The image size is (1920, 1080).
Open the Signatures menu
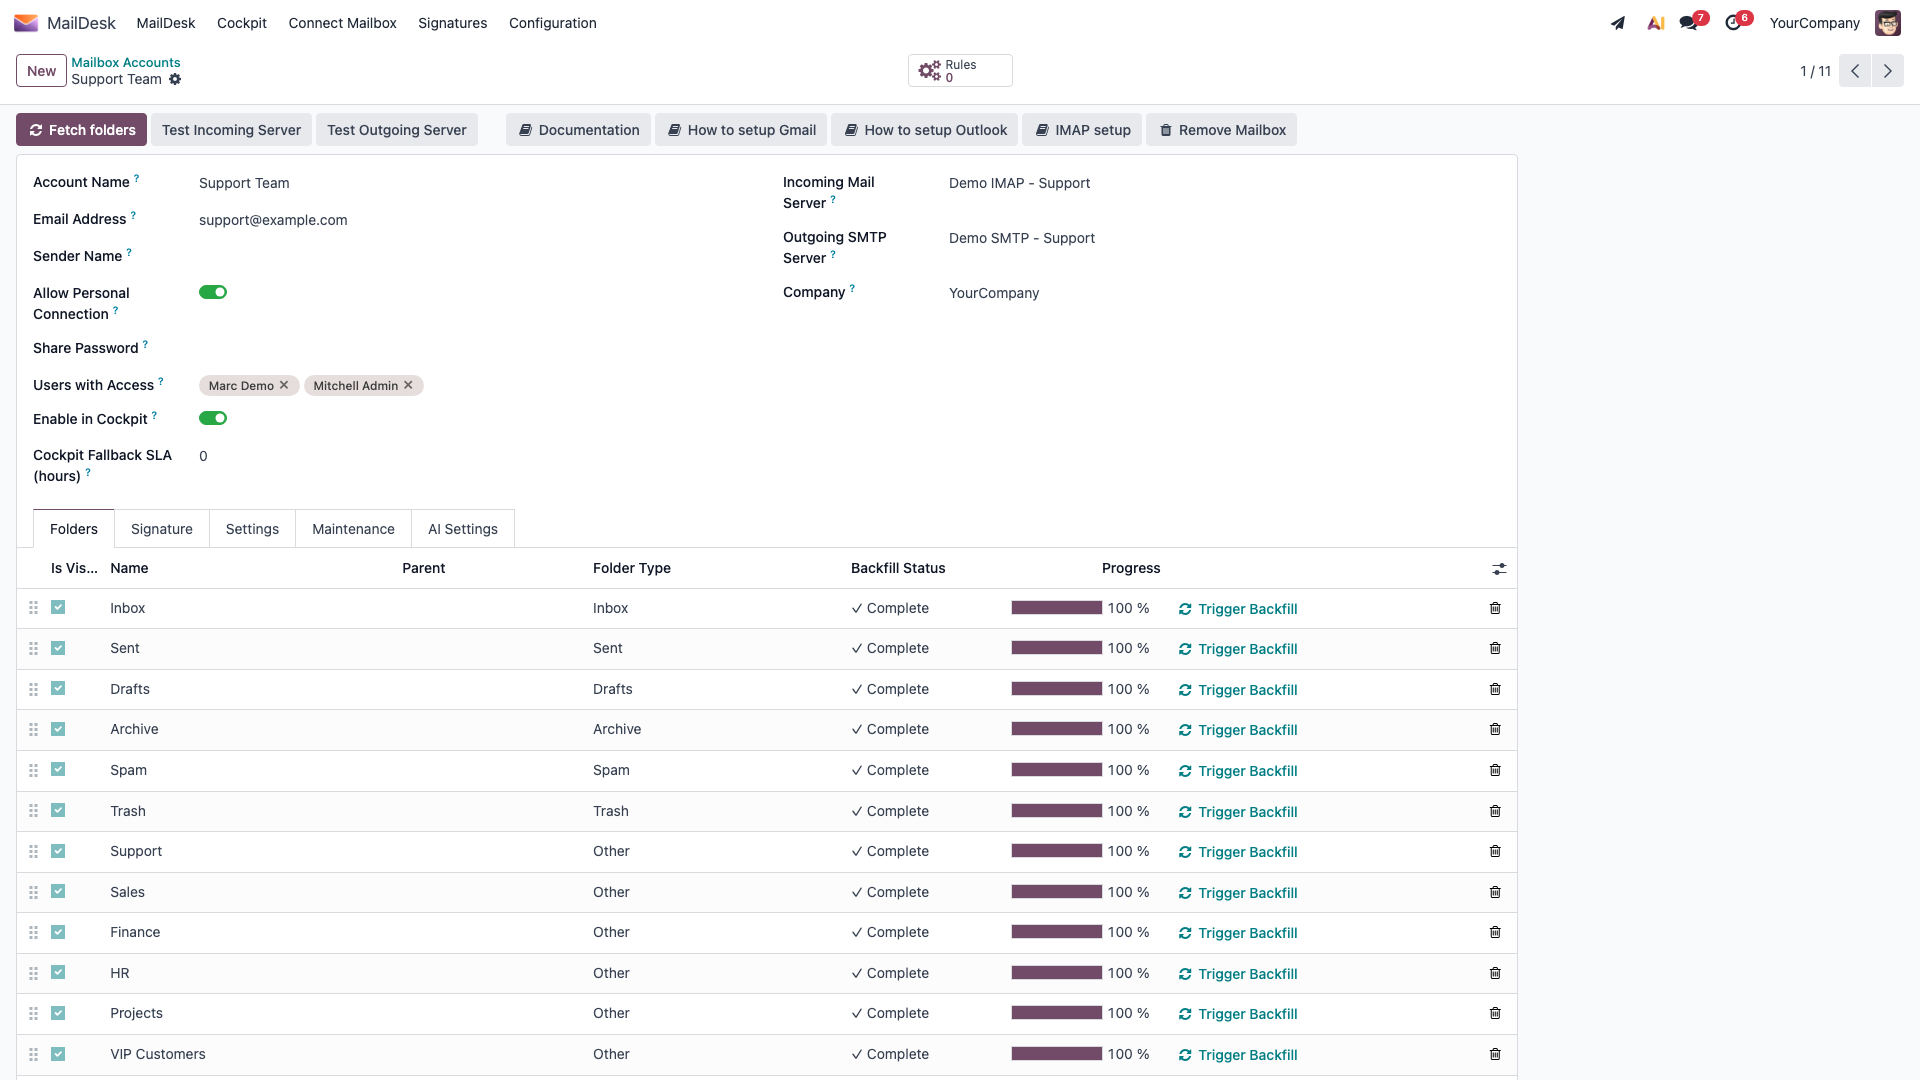pyautogui.click(x=452, y=23)
